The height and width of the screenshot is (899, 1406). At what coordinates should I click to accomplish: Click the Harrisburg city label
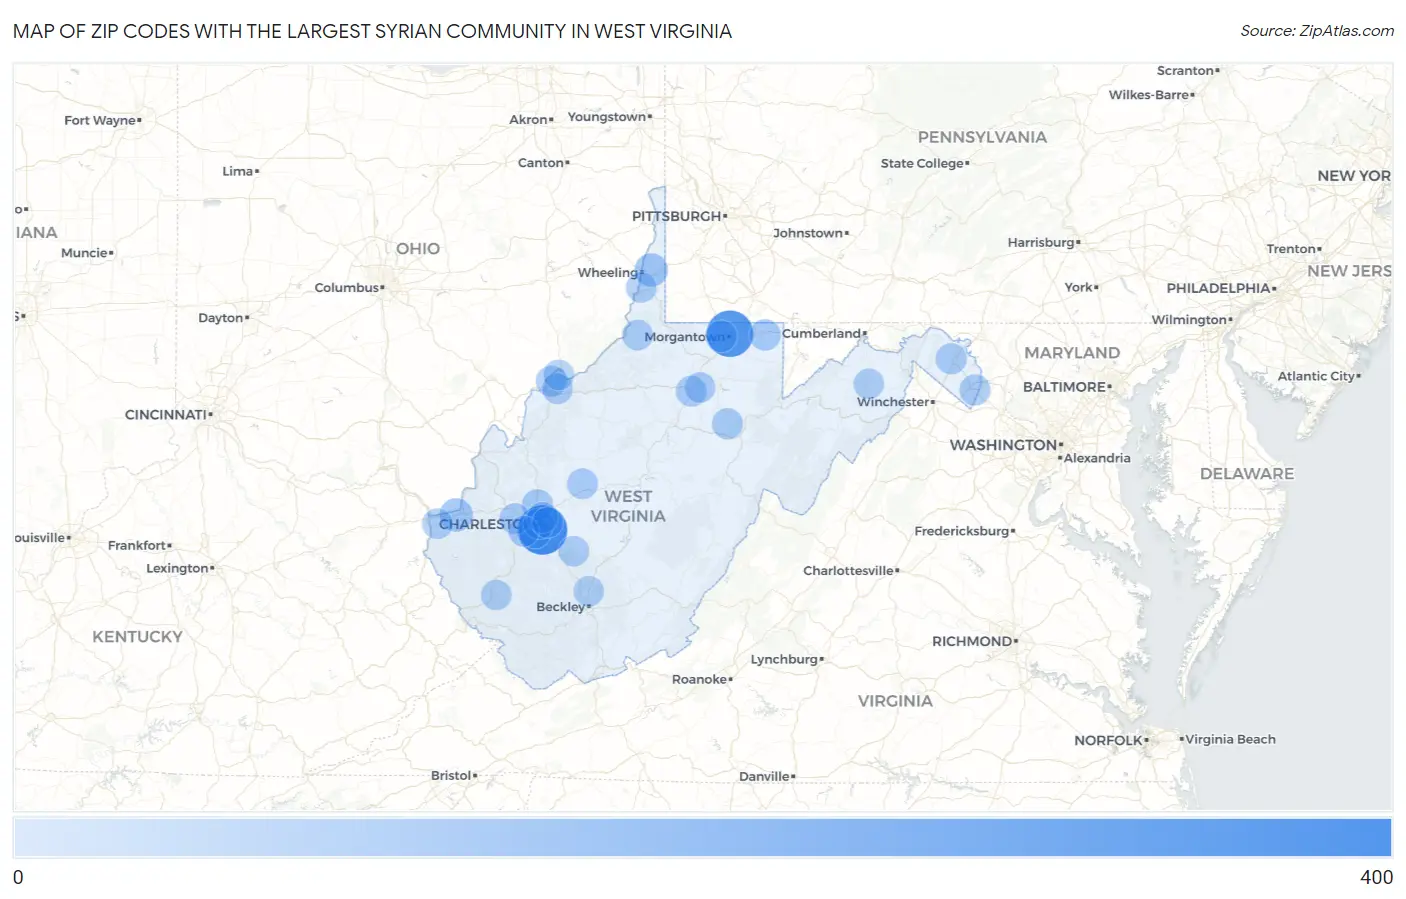[x=1041, y=243]
